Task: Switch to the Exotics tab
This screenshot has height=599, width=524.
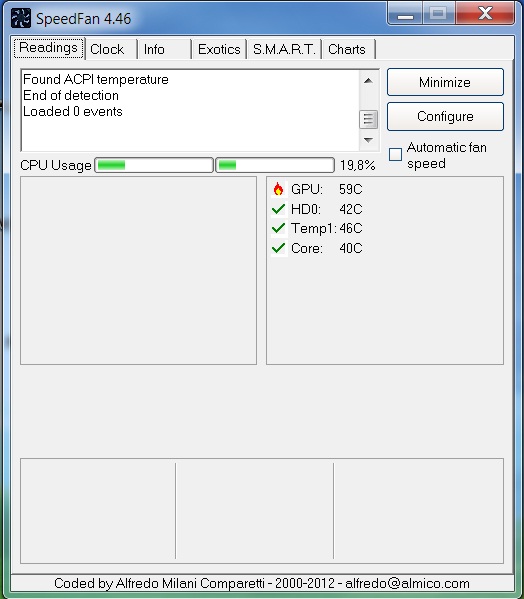Action: 219,49
